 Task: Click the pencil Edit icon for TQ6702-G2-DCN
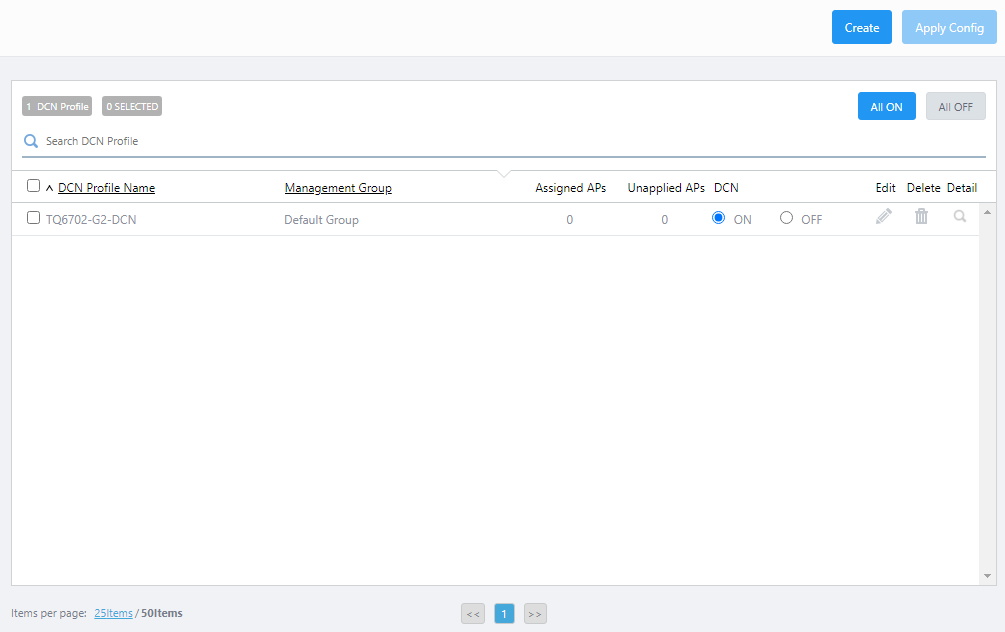[884, 216]
